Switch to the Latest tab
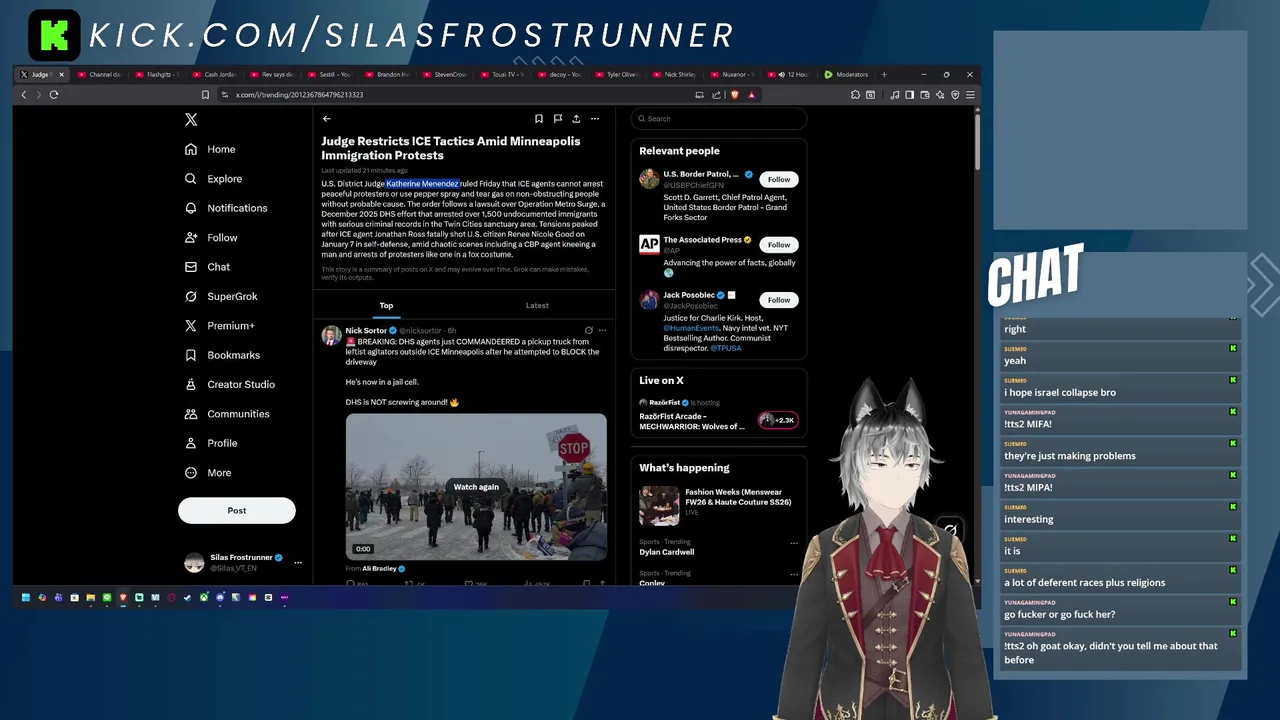1280x720 pixels. click(537, 305)
